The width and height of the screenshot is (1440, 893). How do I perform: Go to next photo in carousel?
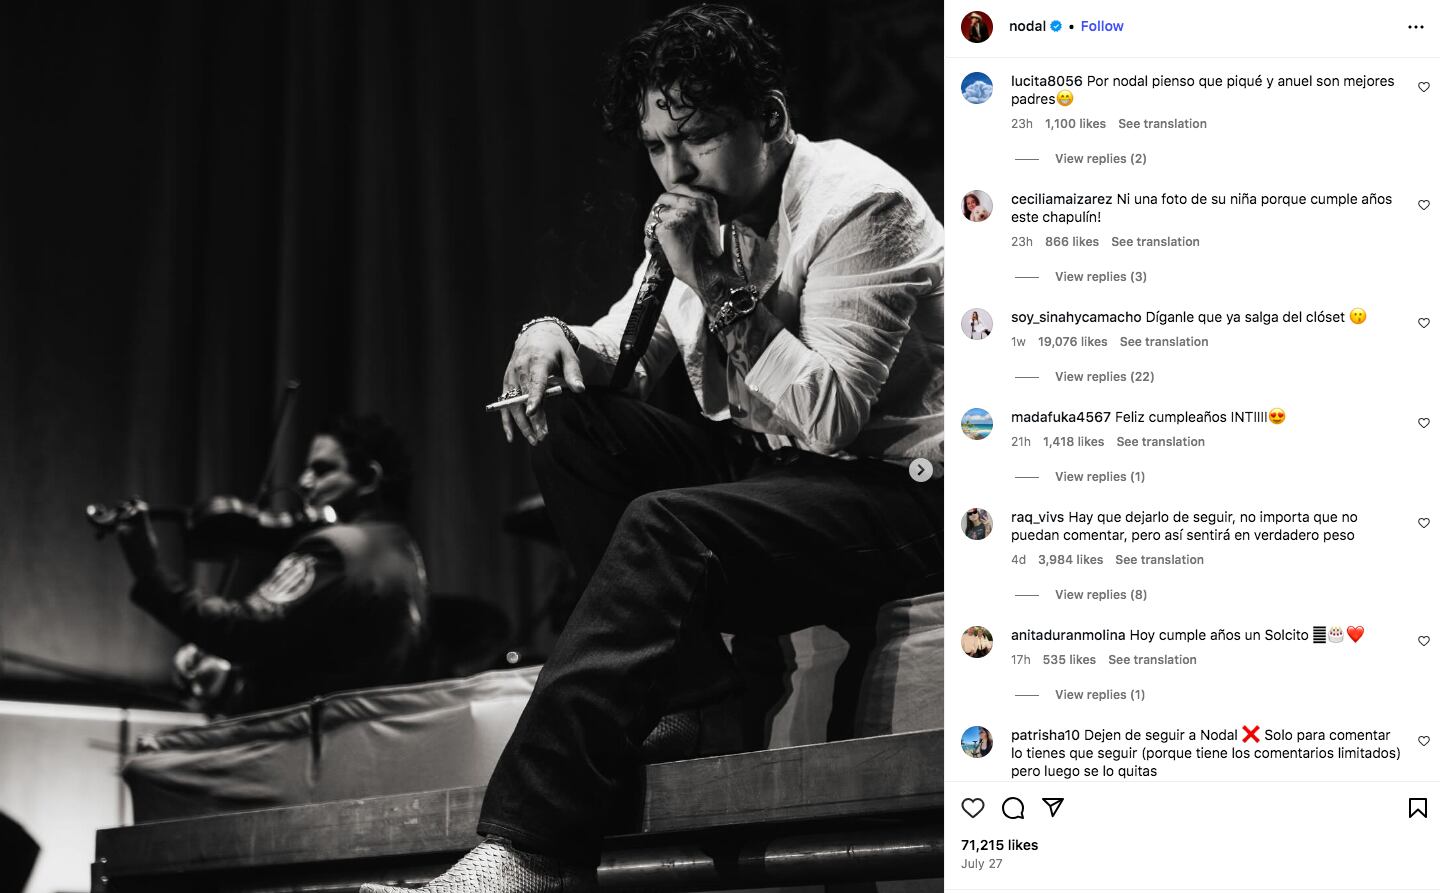click(921, 470)
